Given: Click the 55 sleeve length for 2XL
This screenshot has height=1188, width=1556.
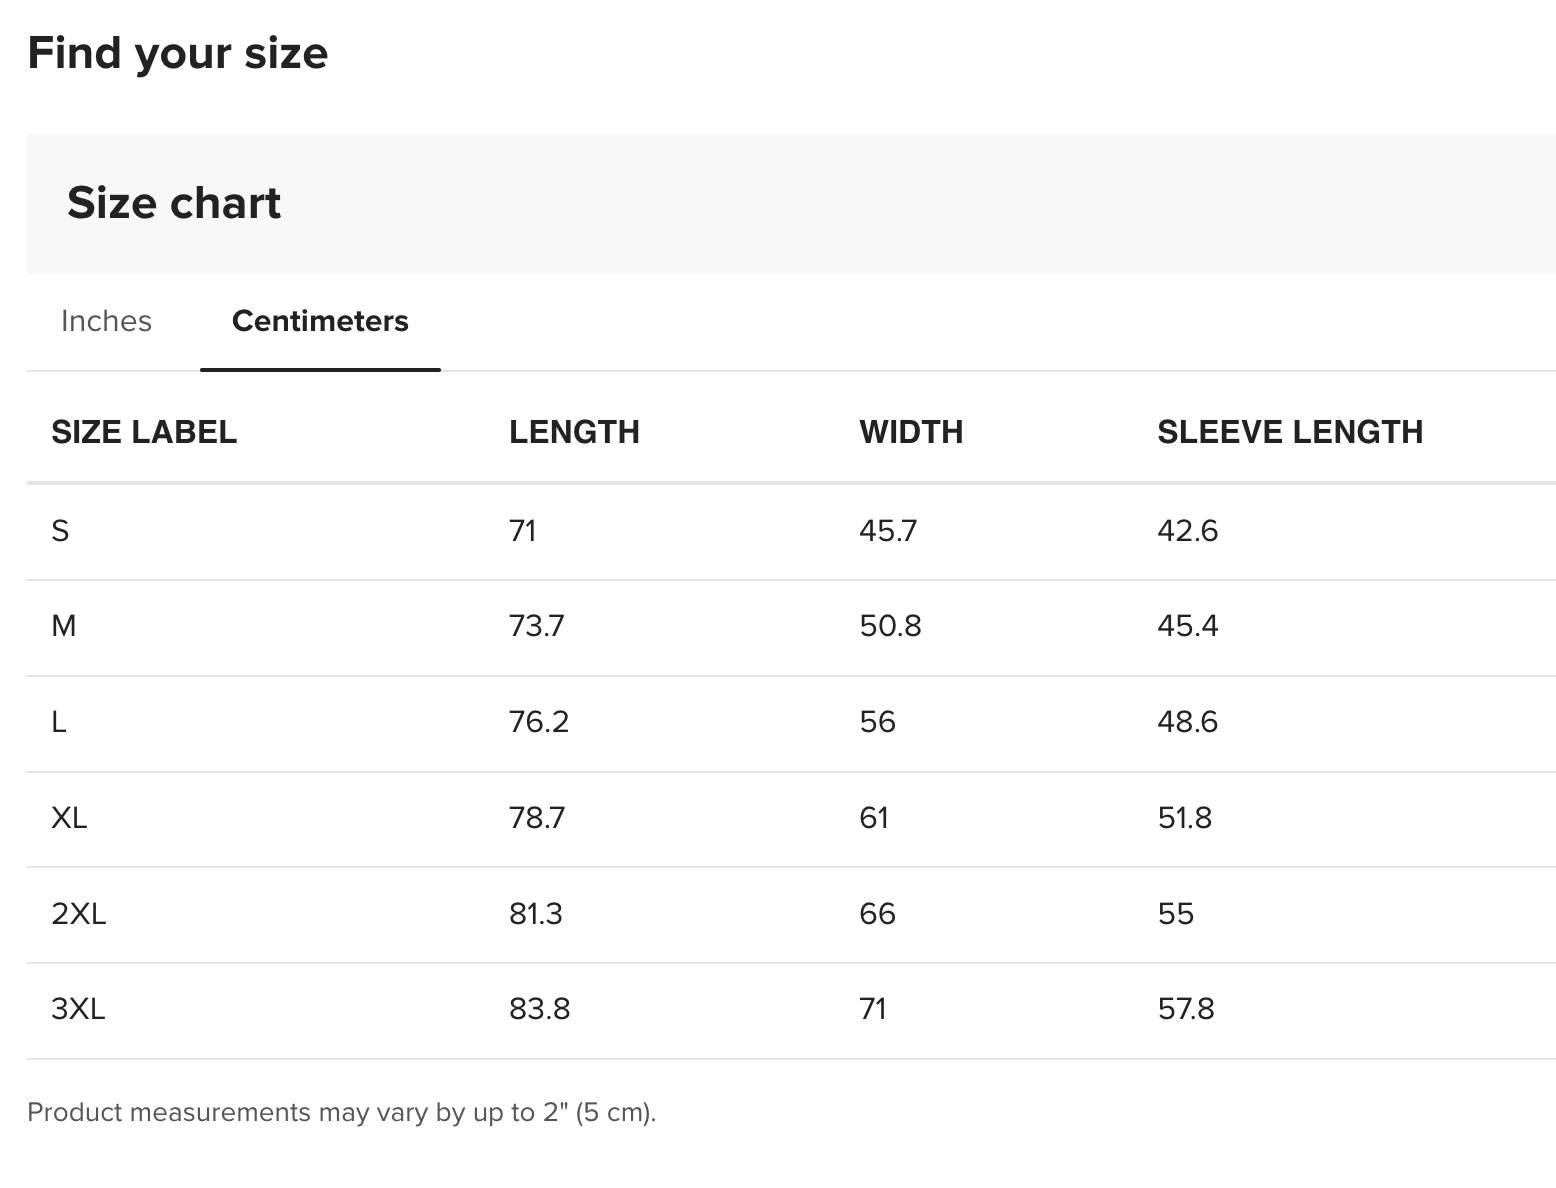Looking at the screenshot, I should 1176,914.
